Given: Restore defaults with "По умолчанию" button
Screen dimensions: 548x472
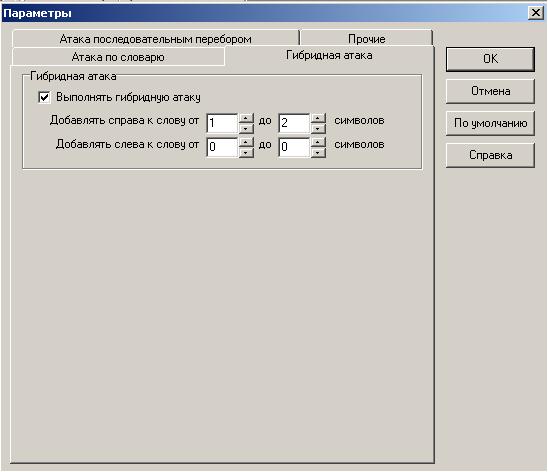Looking at the screenshot, I should [x=490, y=123].
